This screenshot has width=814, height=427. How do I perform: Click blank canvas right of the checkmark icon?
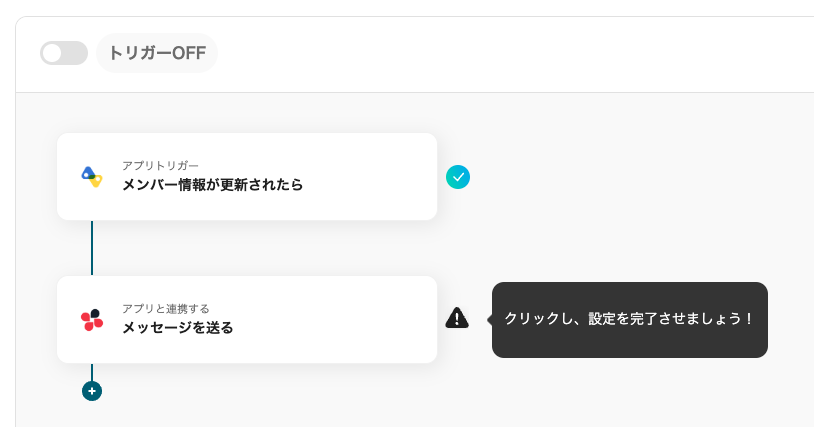(620, 177)
